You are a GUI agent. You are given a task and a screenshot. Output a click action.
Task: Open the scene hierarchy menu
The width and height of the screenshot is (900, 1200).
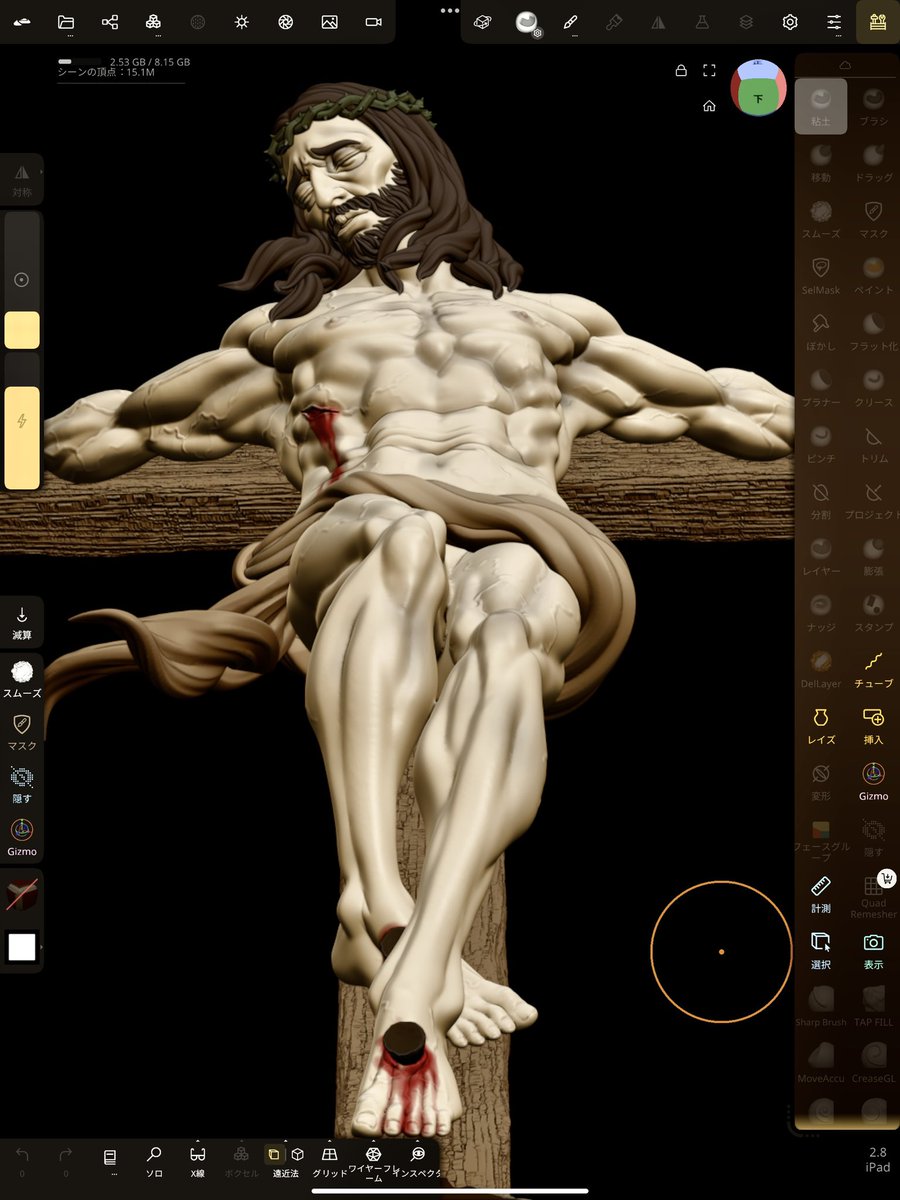110,22
